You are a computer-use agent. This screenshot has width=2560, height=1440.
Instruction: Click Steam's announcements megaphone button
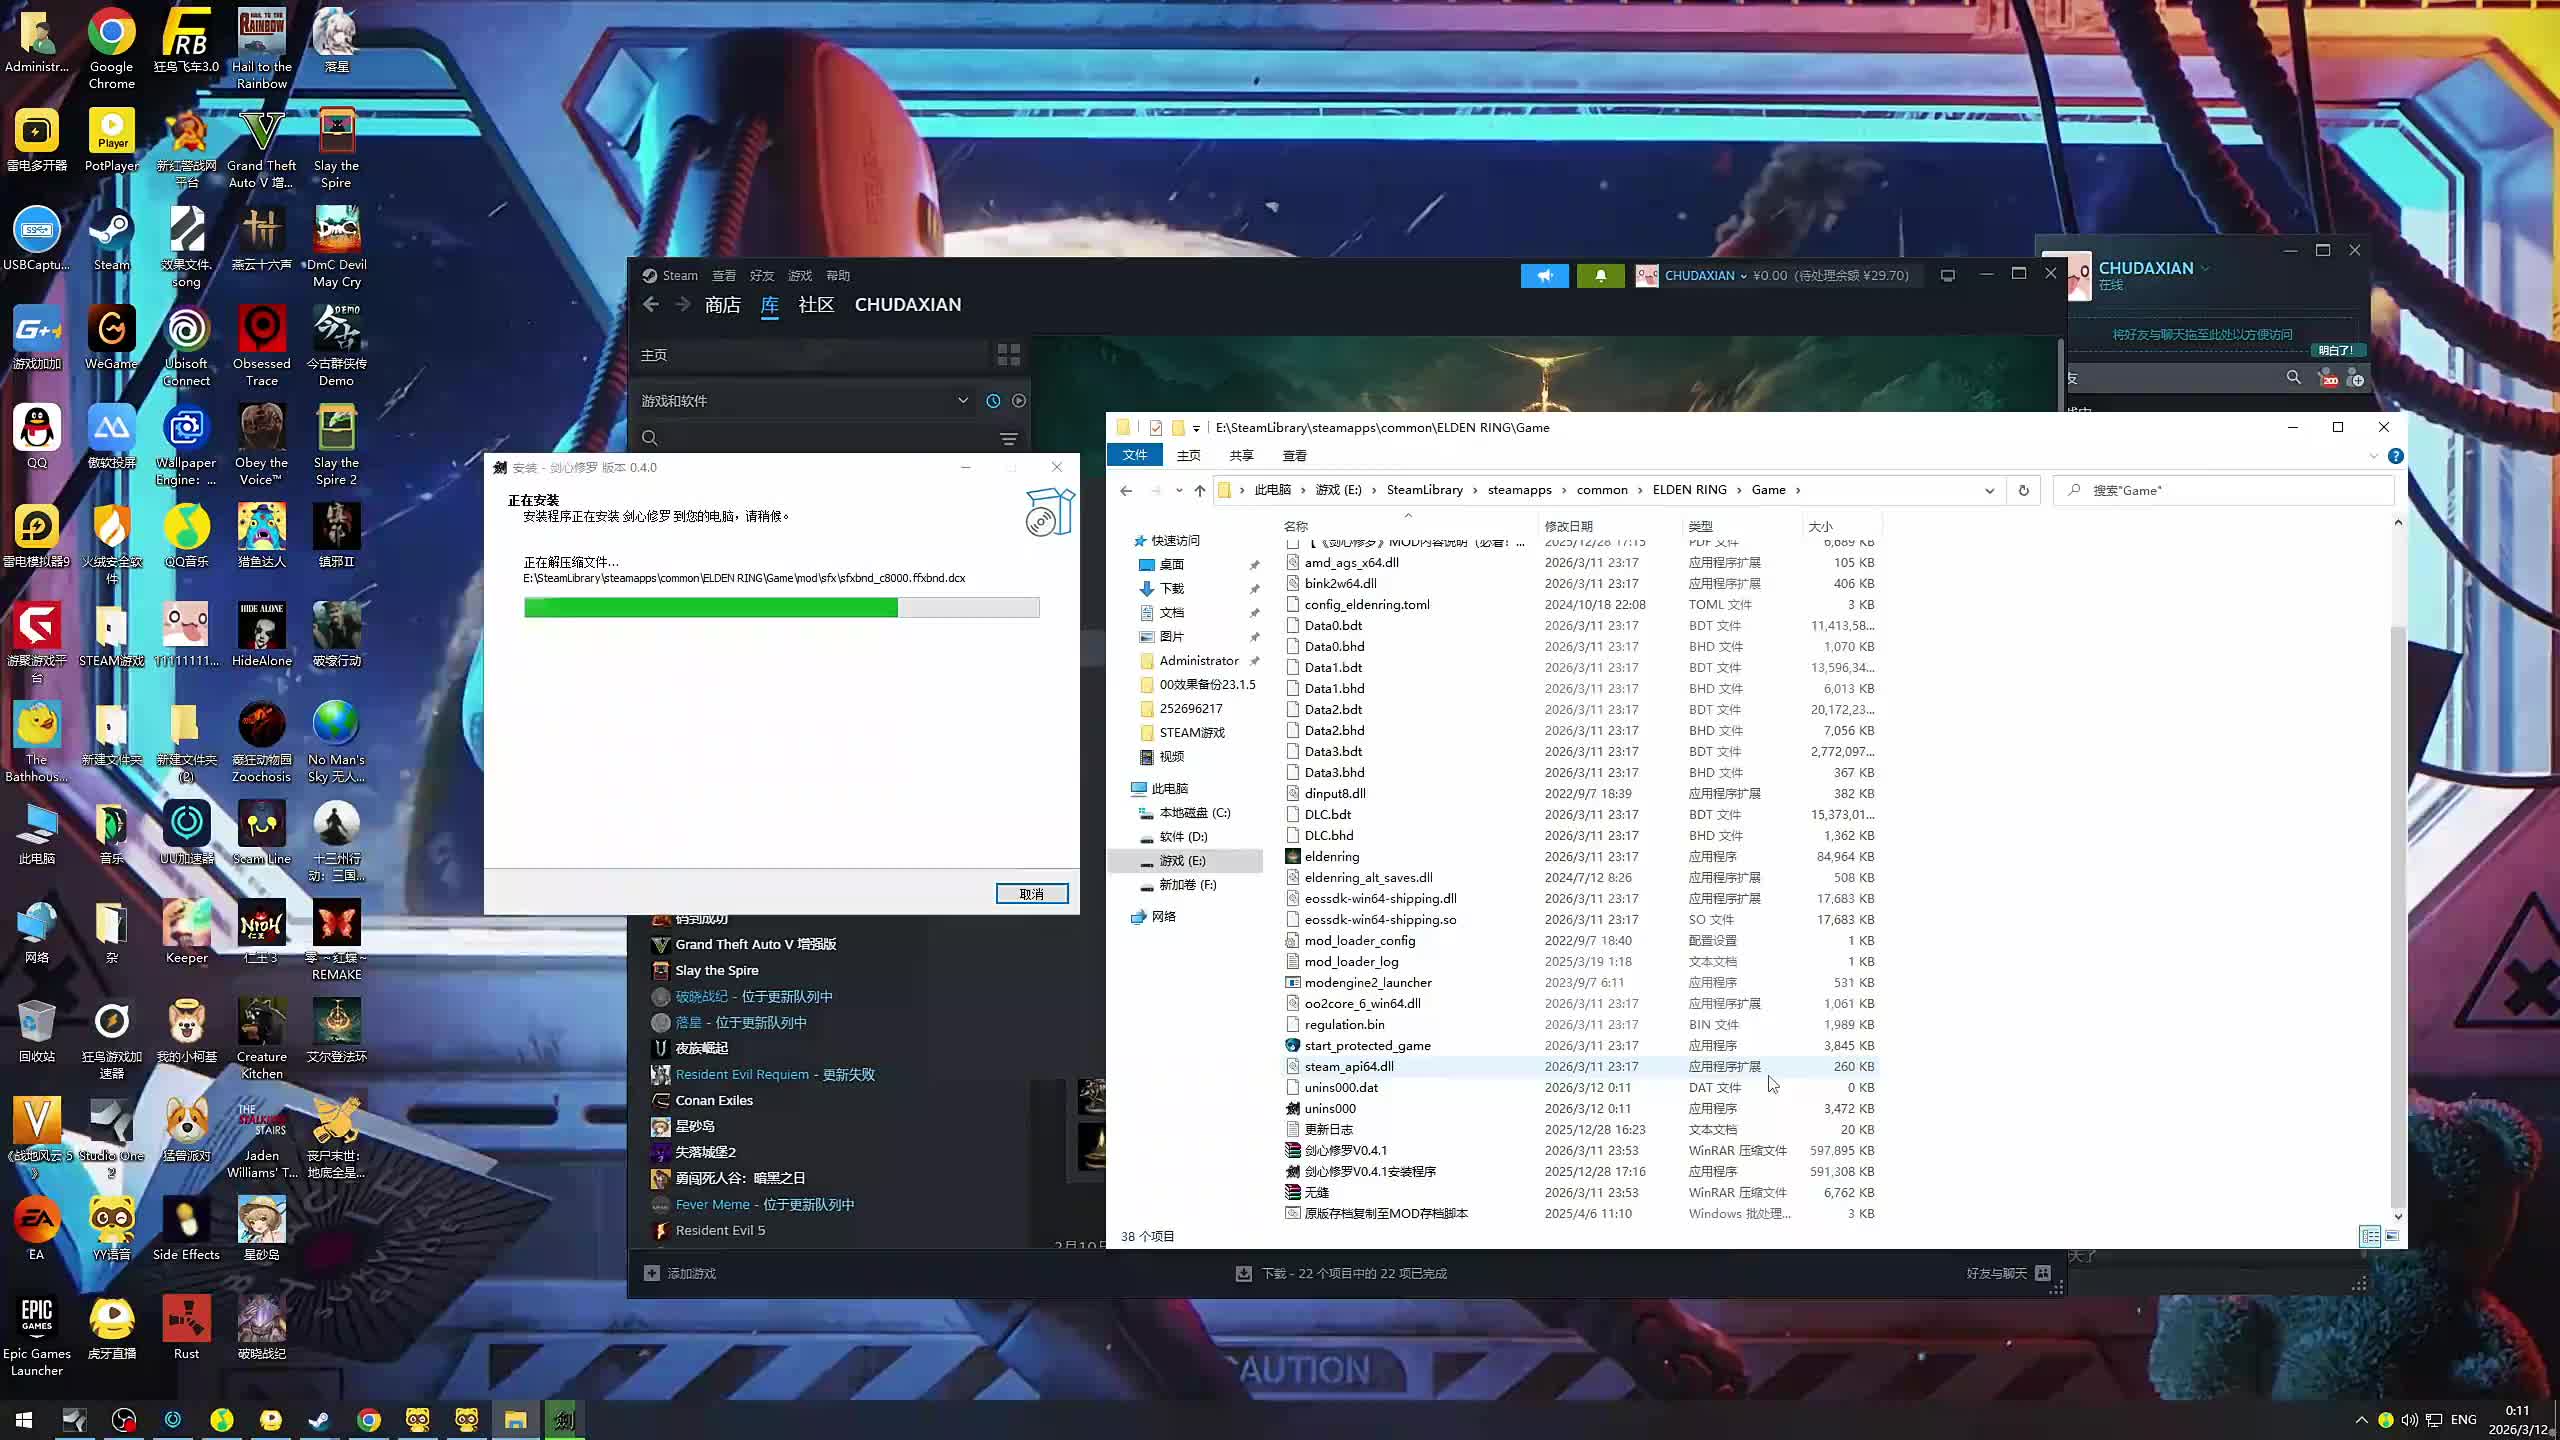point(1544,276)
